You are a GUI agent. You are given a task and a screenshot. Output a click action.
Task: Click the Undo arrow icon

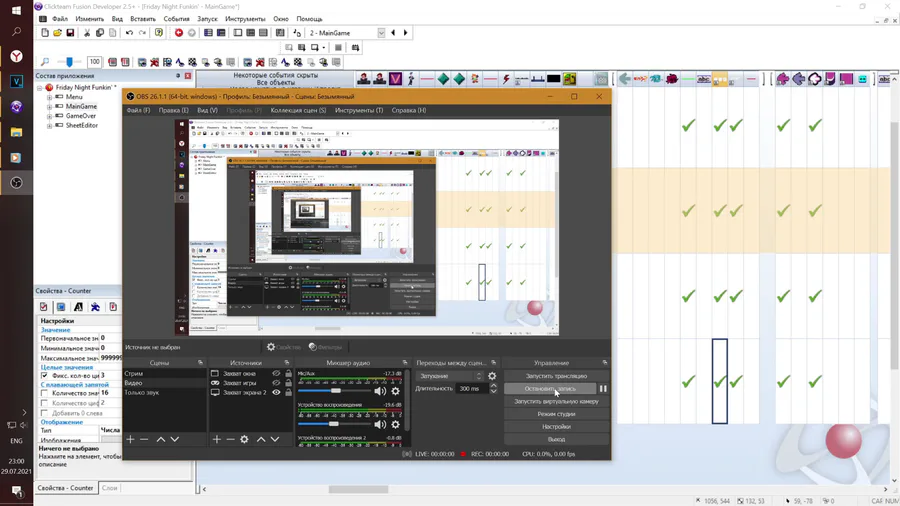click(x=129, y=33)
